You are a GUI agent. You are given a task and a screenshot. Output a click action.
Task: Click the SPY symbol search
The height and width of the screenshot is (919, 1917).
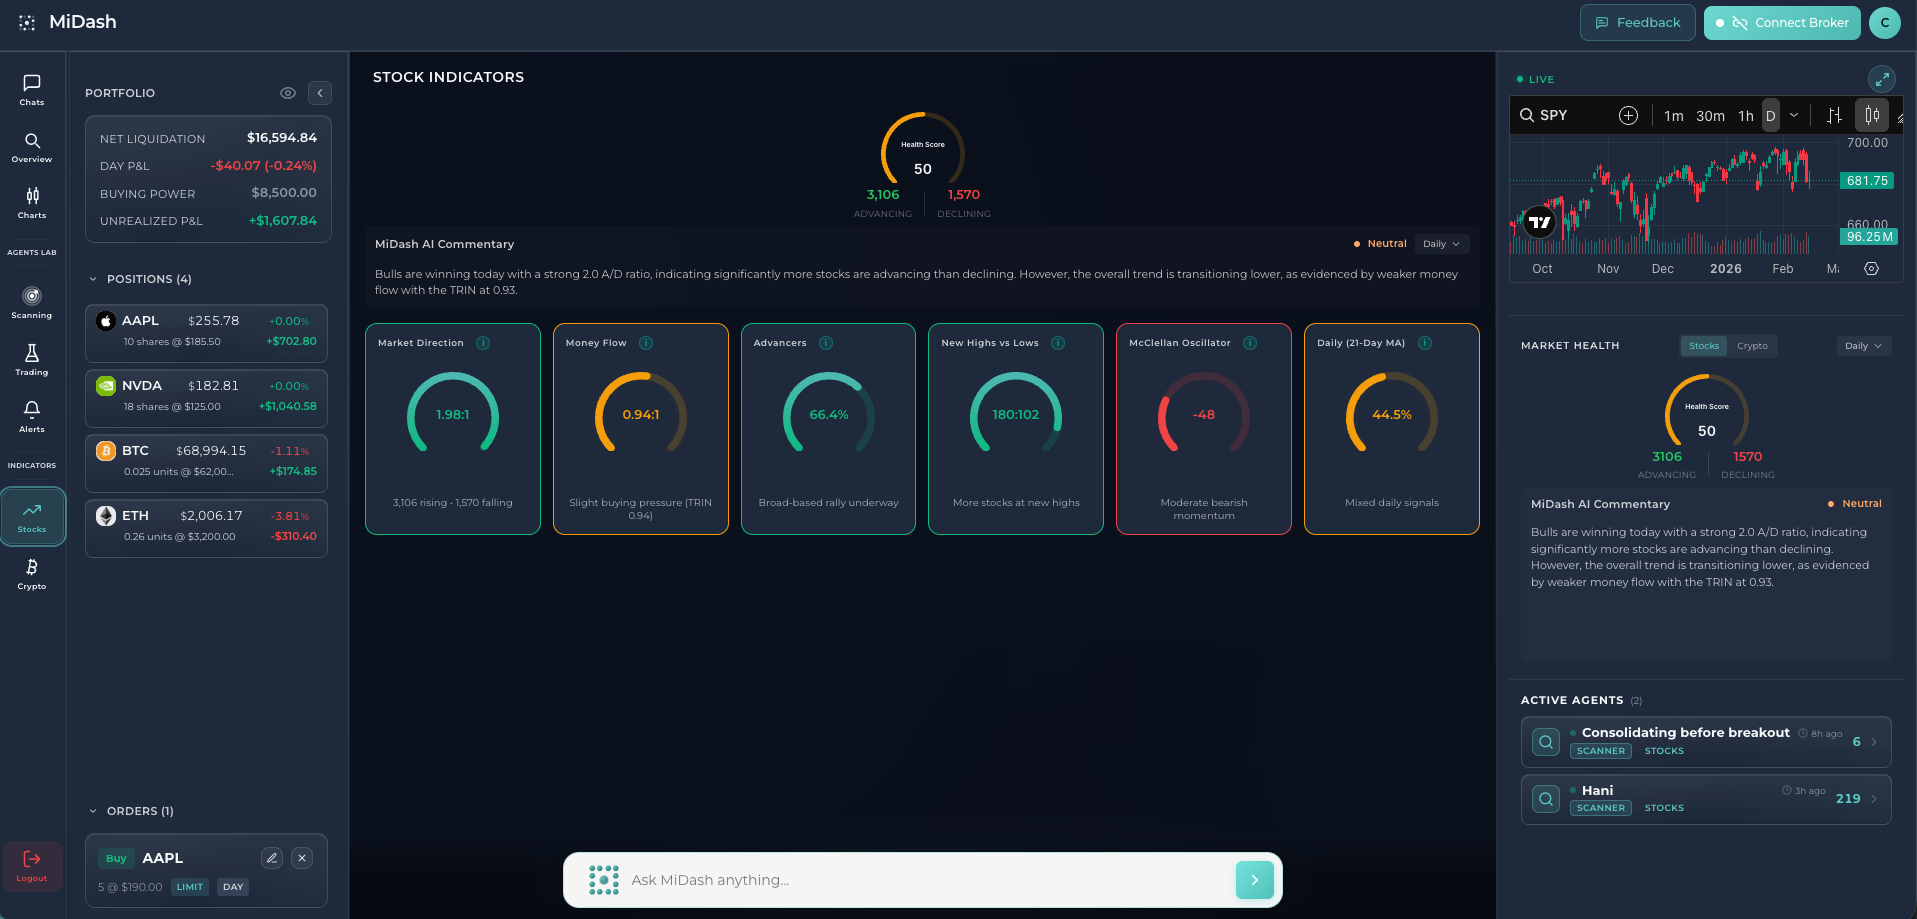[1544, 115]
